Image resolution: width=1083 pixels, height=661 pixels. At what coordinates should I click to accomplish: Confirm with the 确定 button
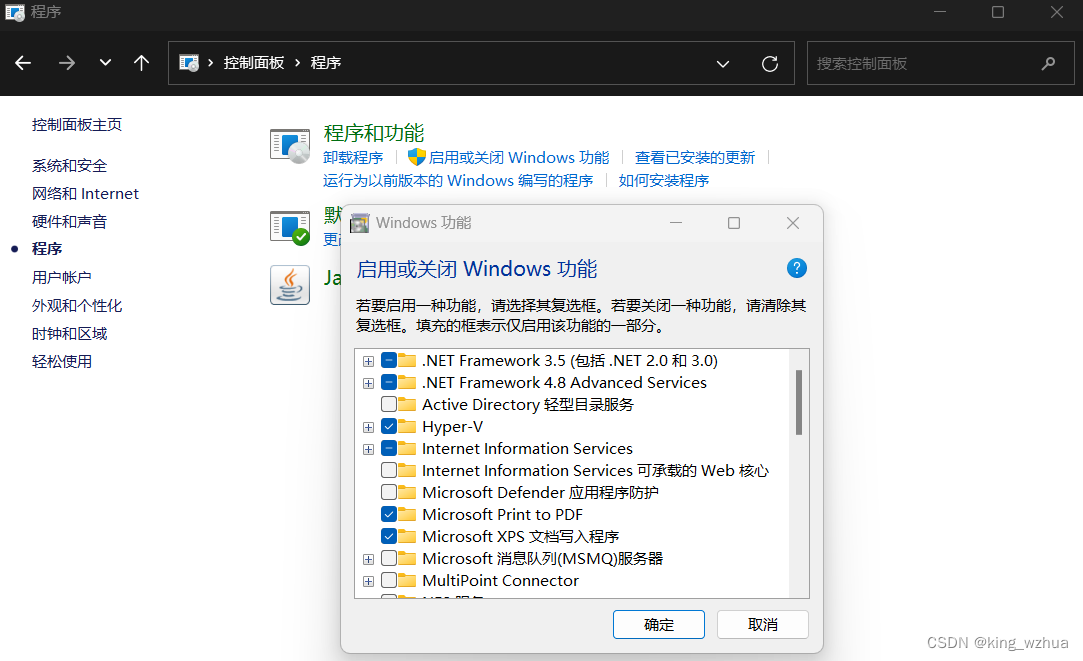tap(659, 624)
